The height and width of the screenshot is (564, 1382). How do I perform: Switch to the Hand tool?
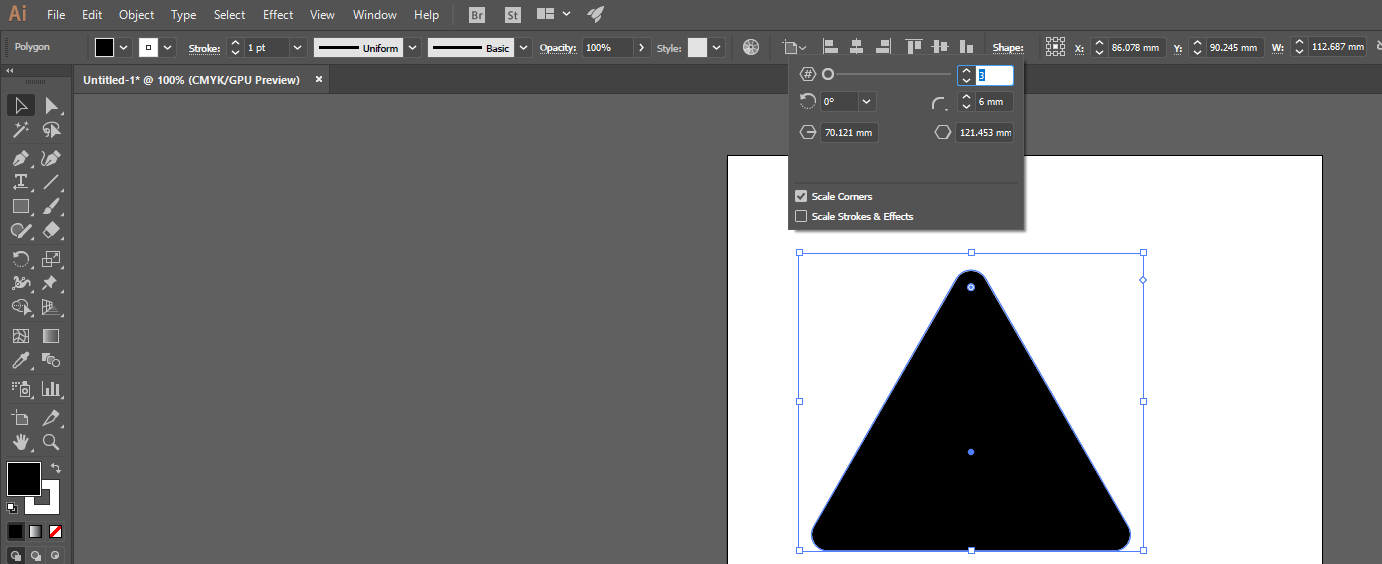20,441
